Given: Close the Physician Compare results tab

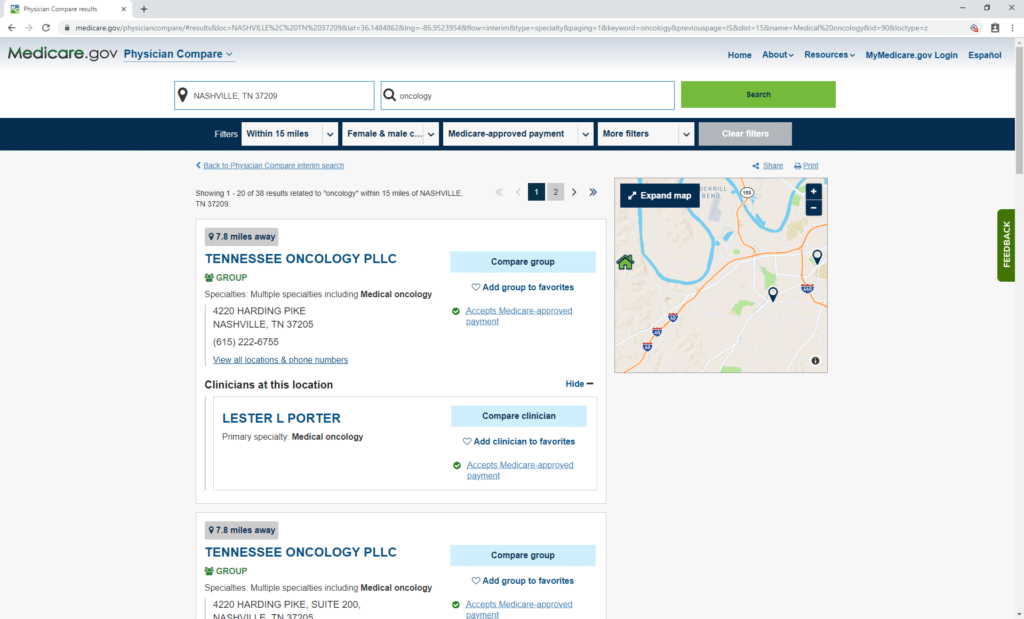Looking at the screenshot, I should (123, 9).
